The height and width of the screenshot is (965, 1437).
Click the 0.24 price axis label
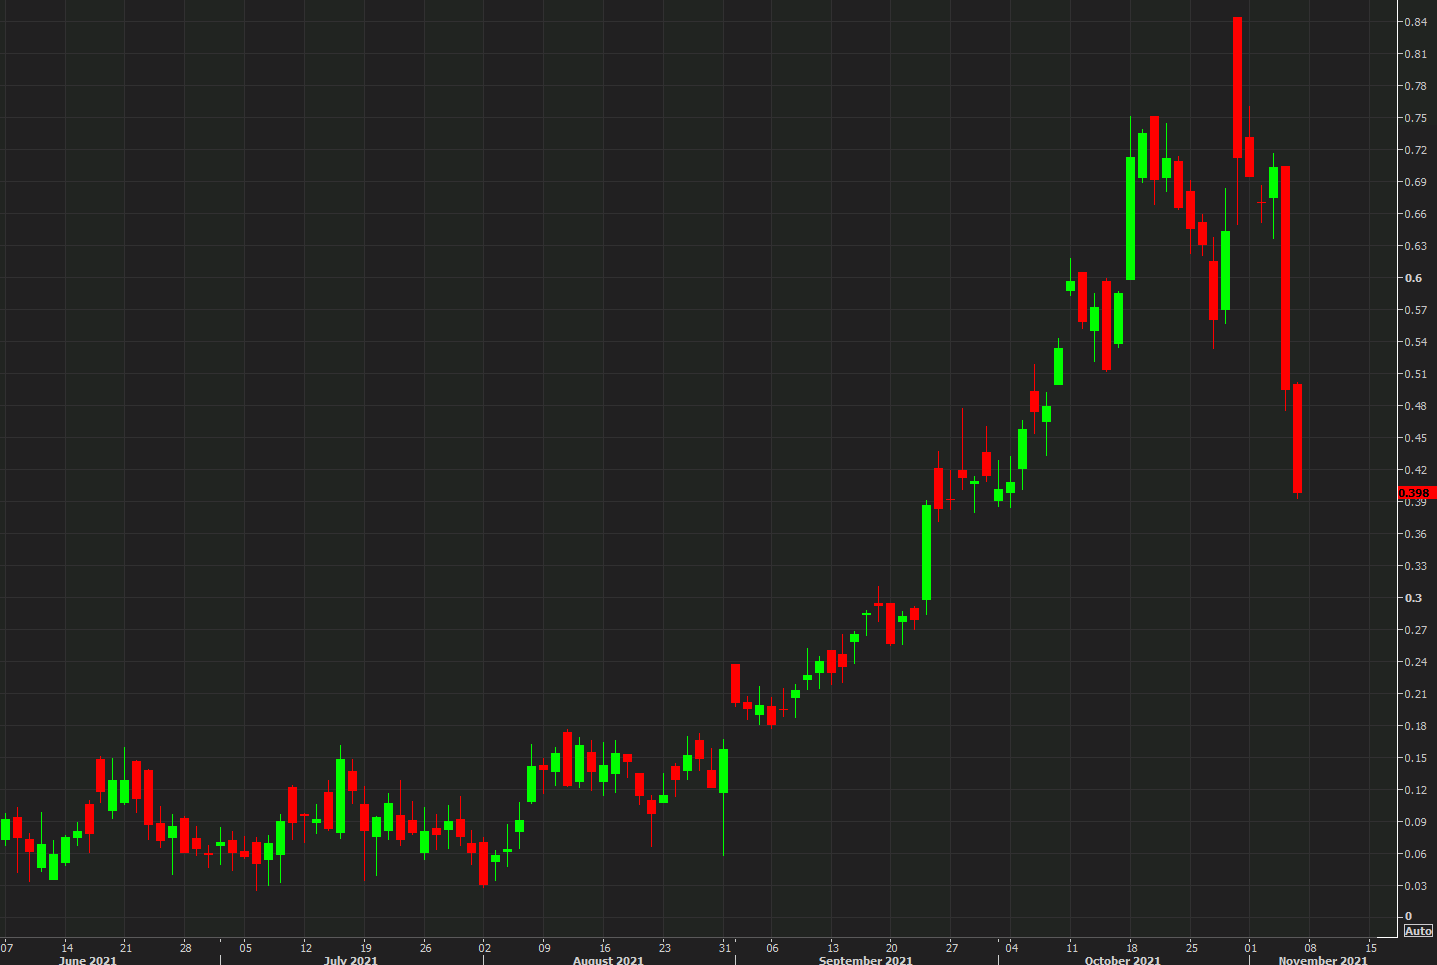coord(1415,662)
